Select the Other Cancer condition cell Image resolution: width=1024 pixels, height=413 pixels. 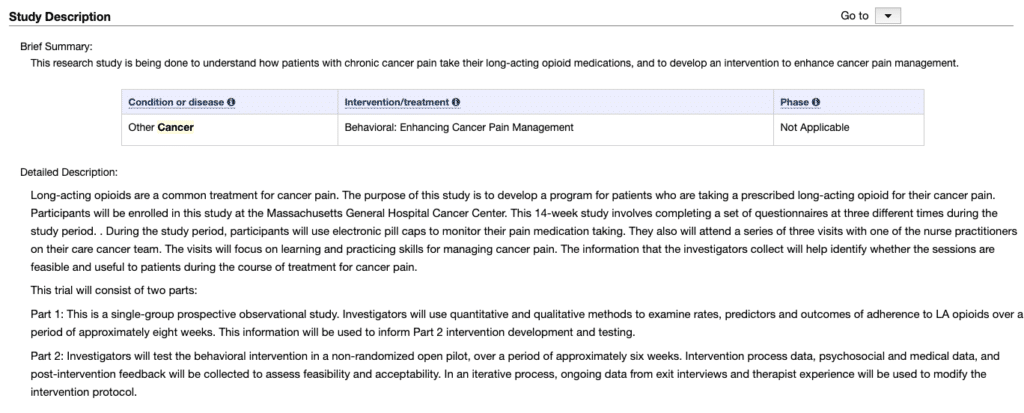click(x=230, y=129)
